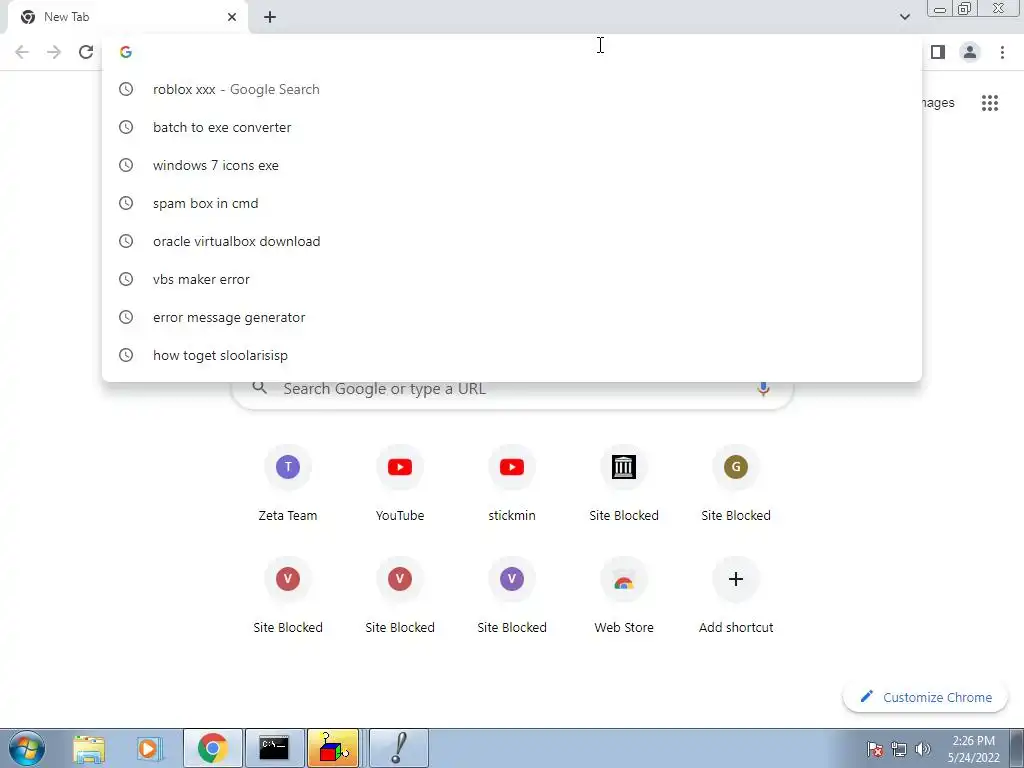This screenshot has height=768, width=1024.
Task: Choose 'roblox xxx - Google Search' suggestion
Action: [x=511, y=89]
